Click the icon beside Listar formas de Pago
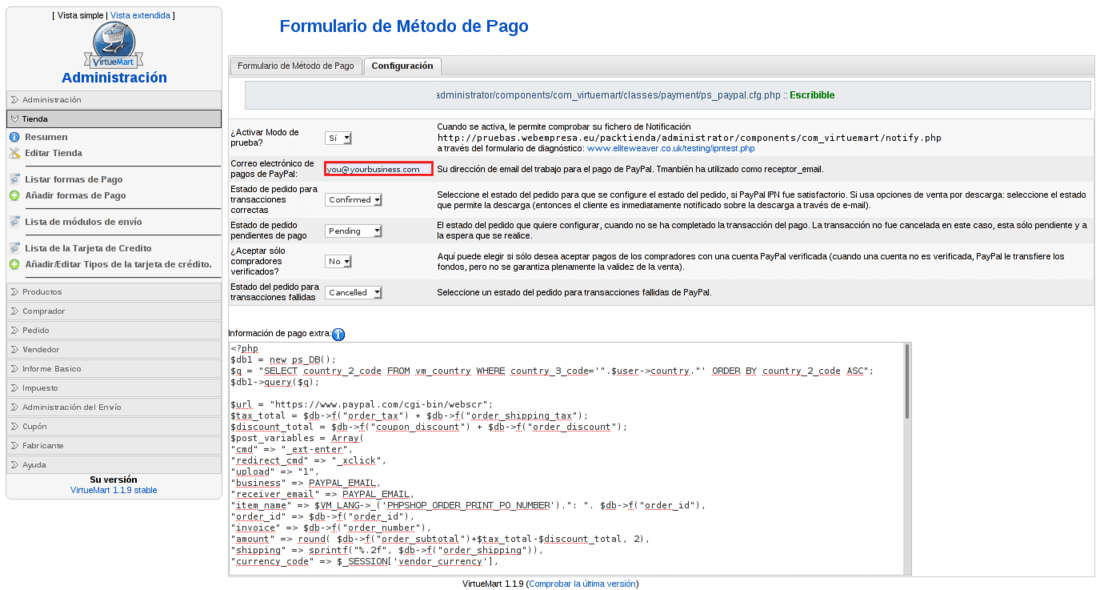The width and height of the screenshot is (1100, 590). (15, 179)
